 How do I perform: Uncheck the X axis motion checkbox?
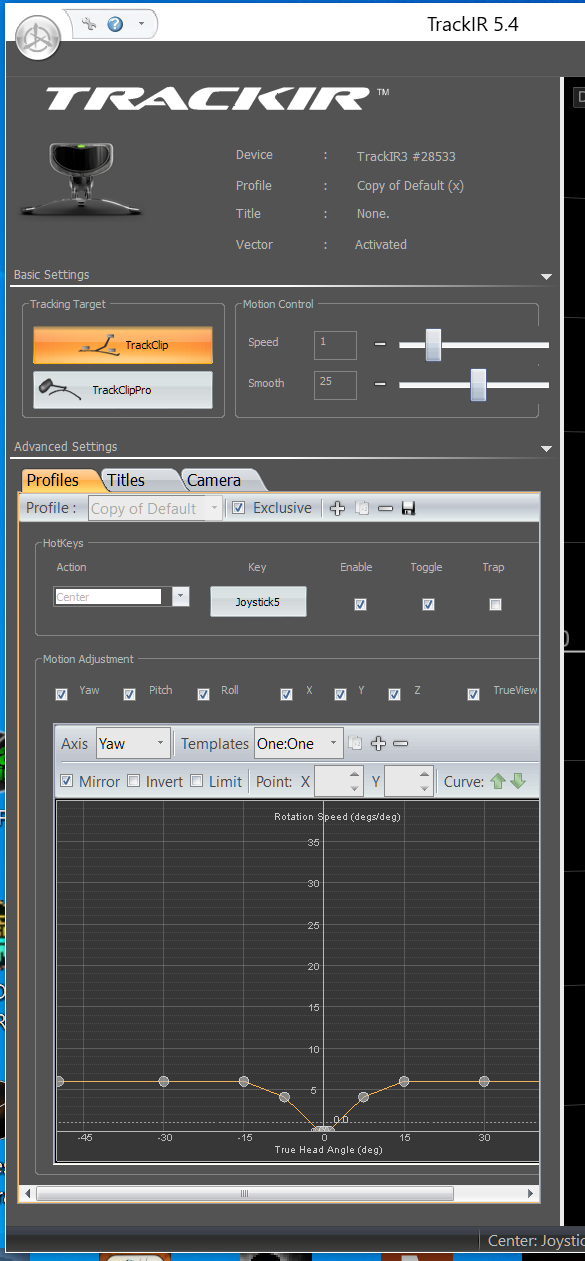287,694
